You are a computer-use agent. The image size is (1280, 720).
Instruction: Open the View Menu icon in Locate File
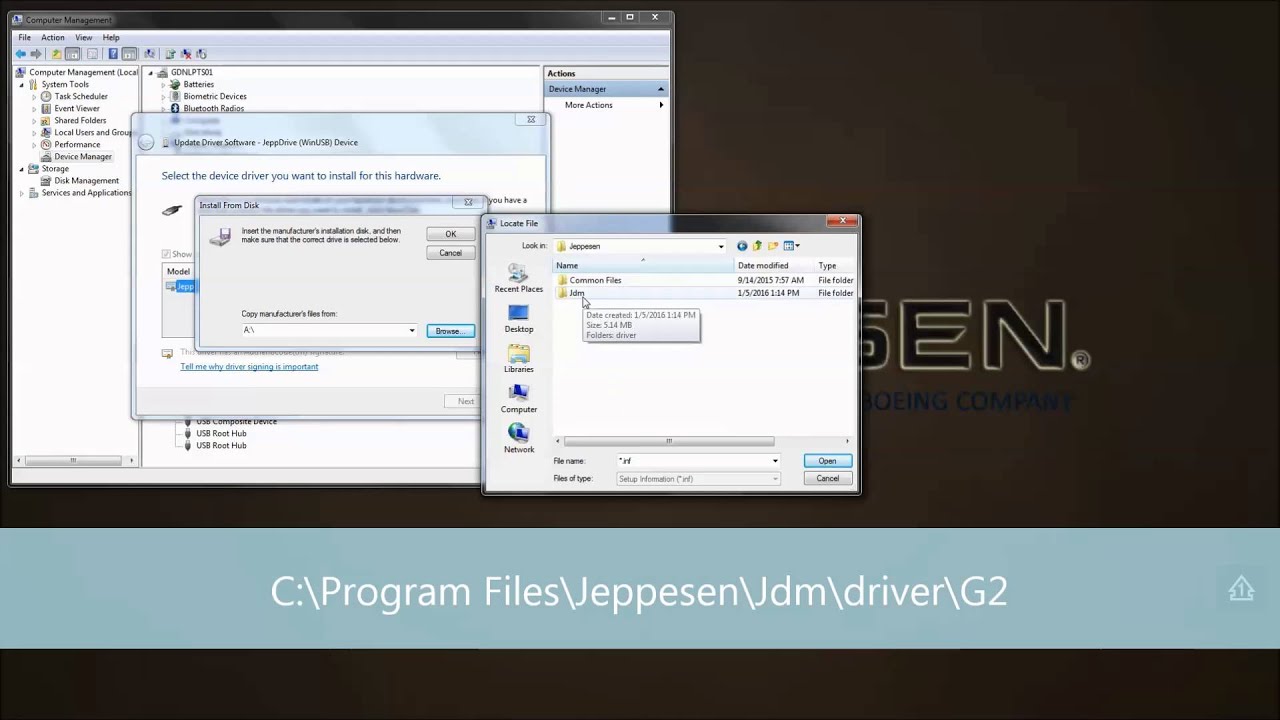pyautogui.click(x=791, y=246)
